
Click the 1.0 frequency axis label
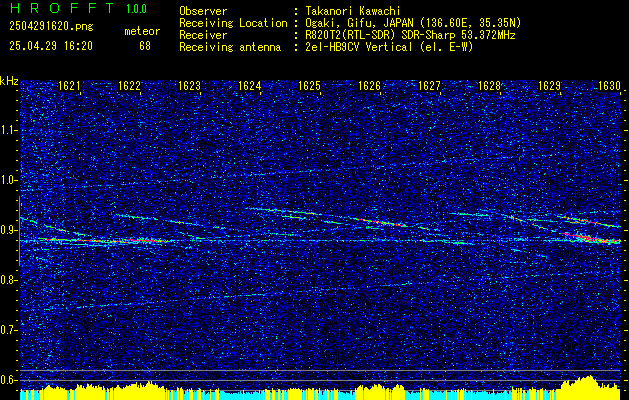point(9,180)
